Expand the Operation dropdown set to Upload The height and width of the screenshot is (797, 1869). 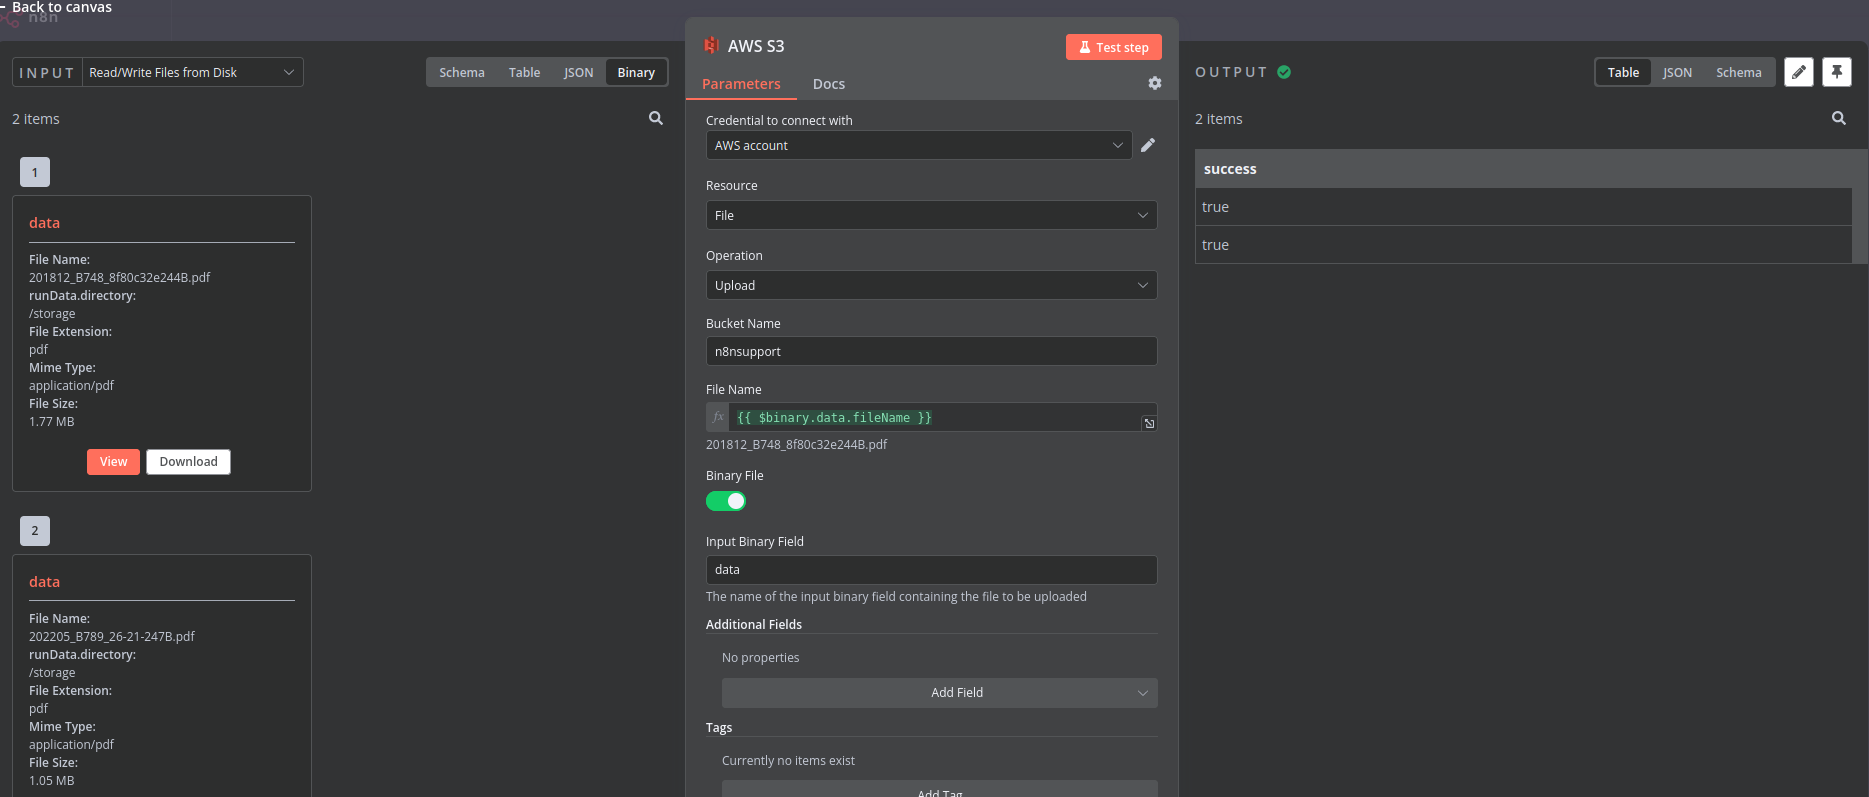[x=930, y=285]
